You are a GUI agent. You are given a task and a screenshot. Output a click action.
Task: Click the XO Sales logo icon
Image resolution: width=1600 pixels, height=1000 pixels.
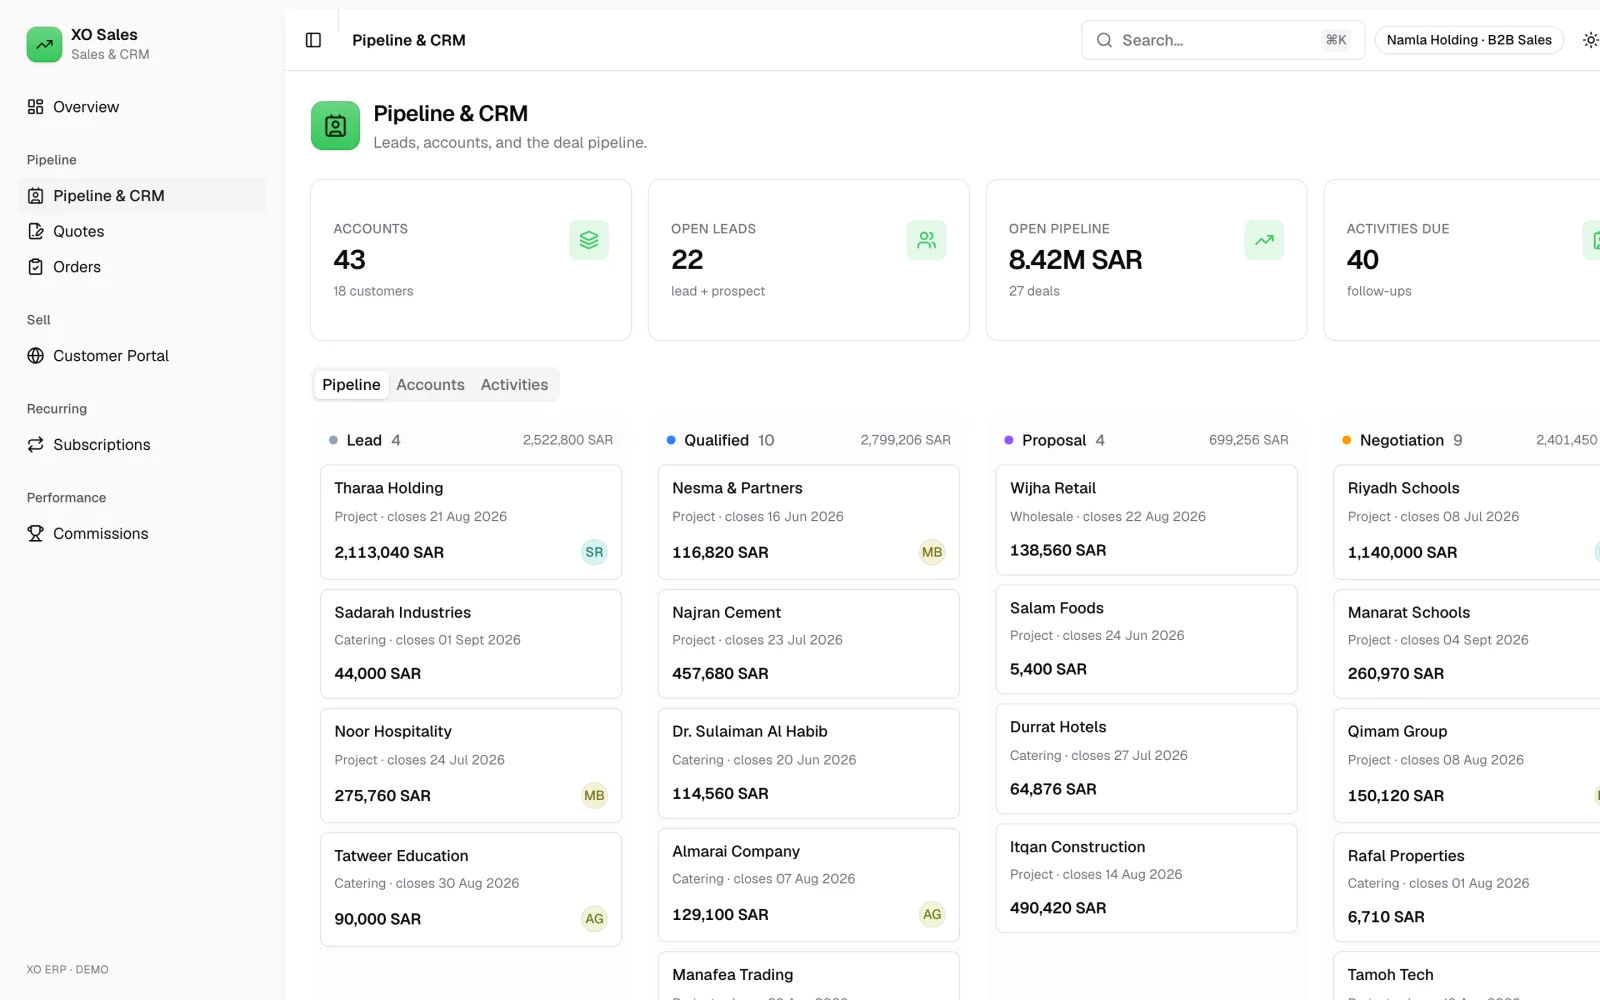(44, 44)
